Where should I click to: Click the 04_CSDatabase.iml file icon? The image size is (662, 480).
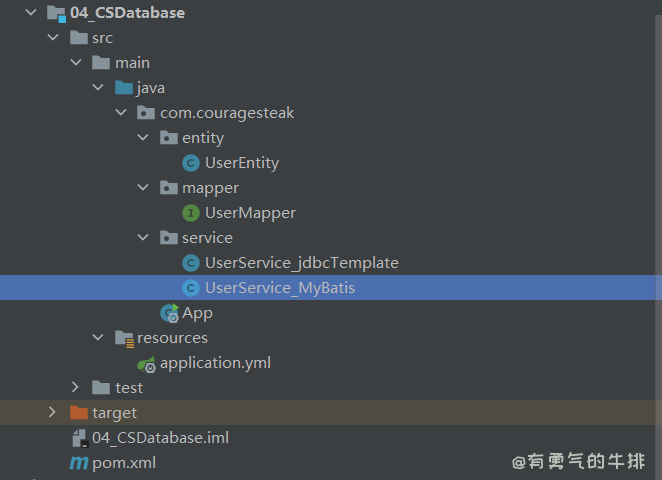(78, 438)
